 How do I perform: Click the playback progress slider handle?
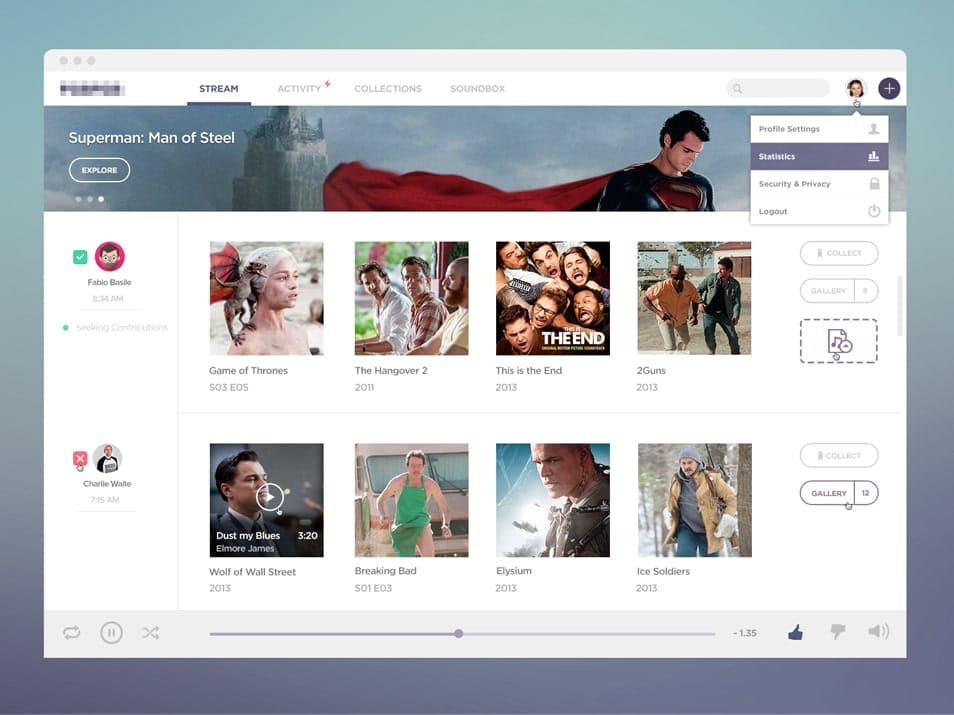pos(458,633)
